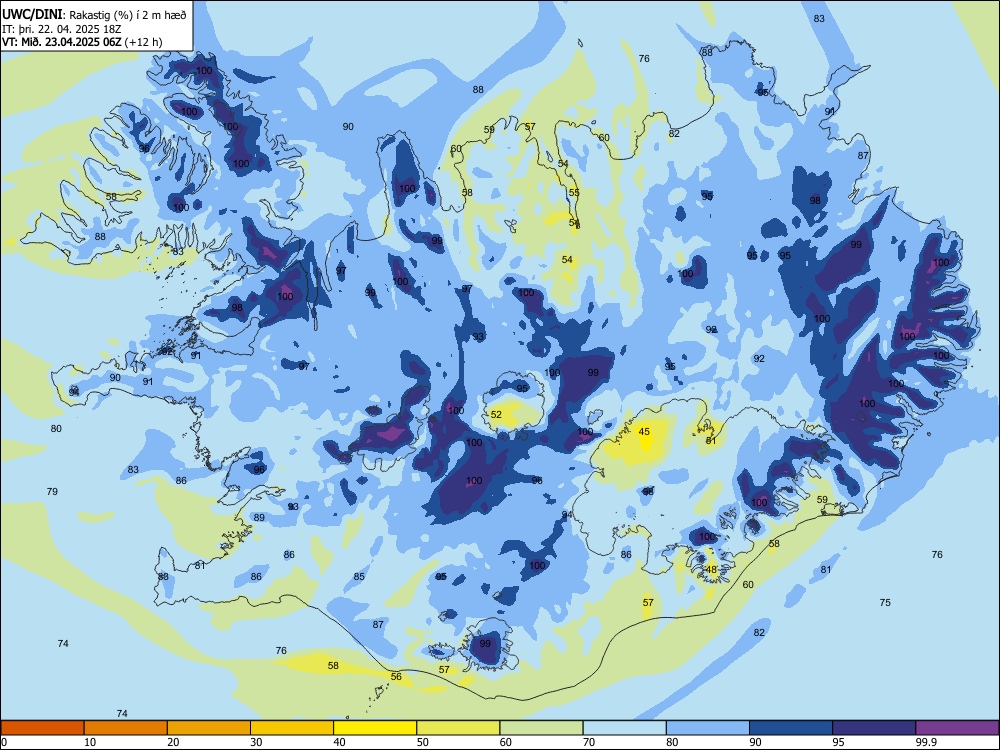Select the dark blue 90–95 legend swatch
This screenshot has width=1000, height=750.
pos(791,728)
